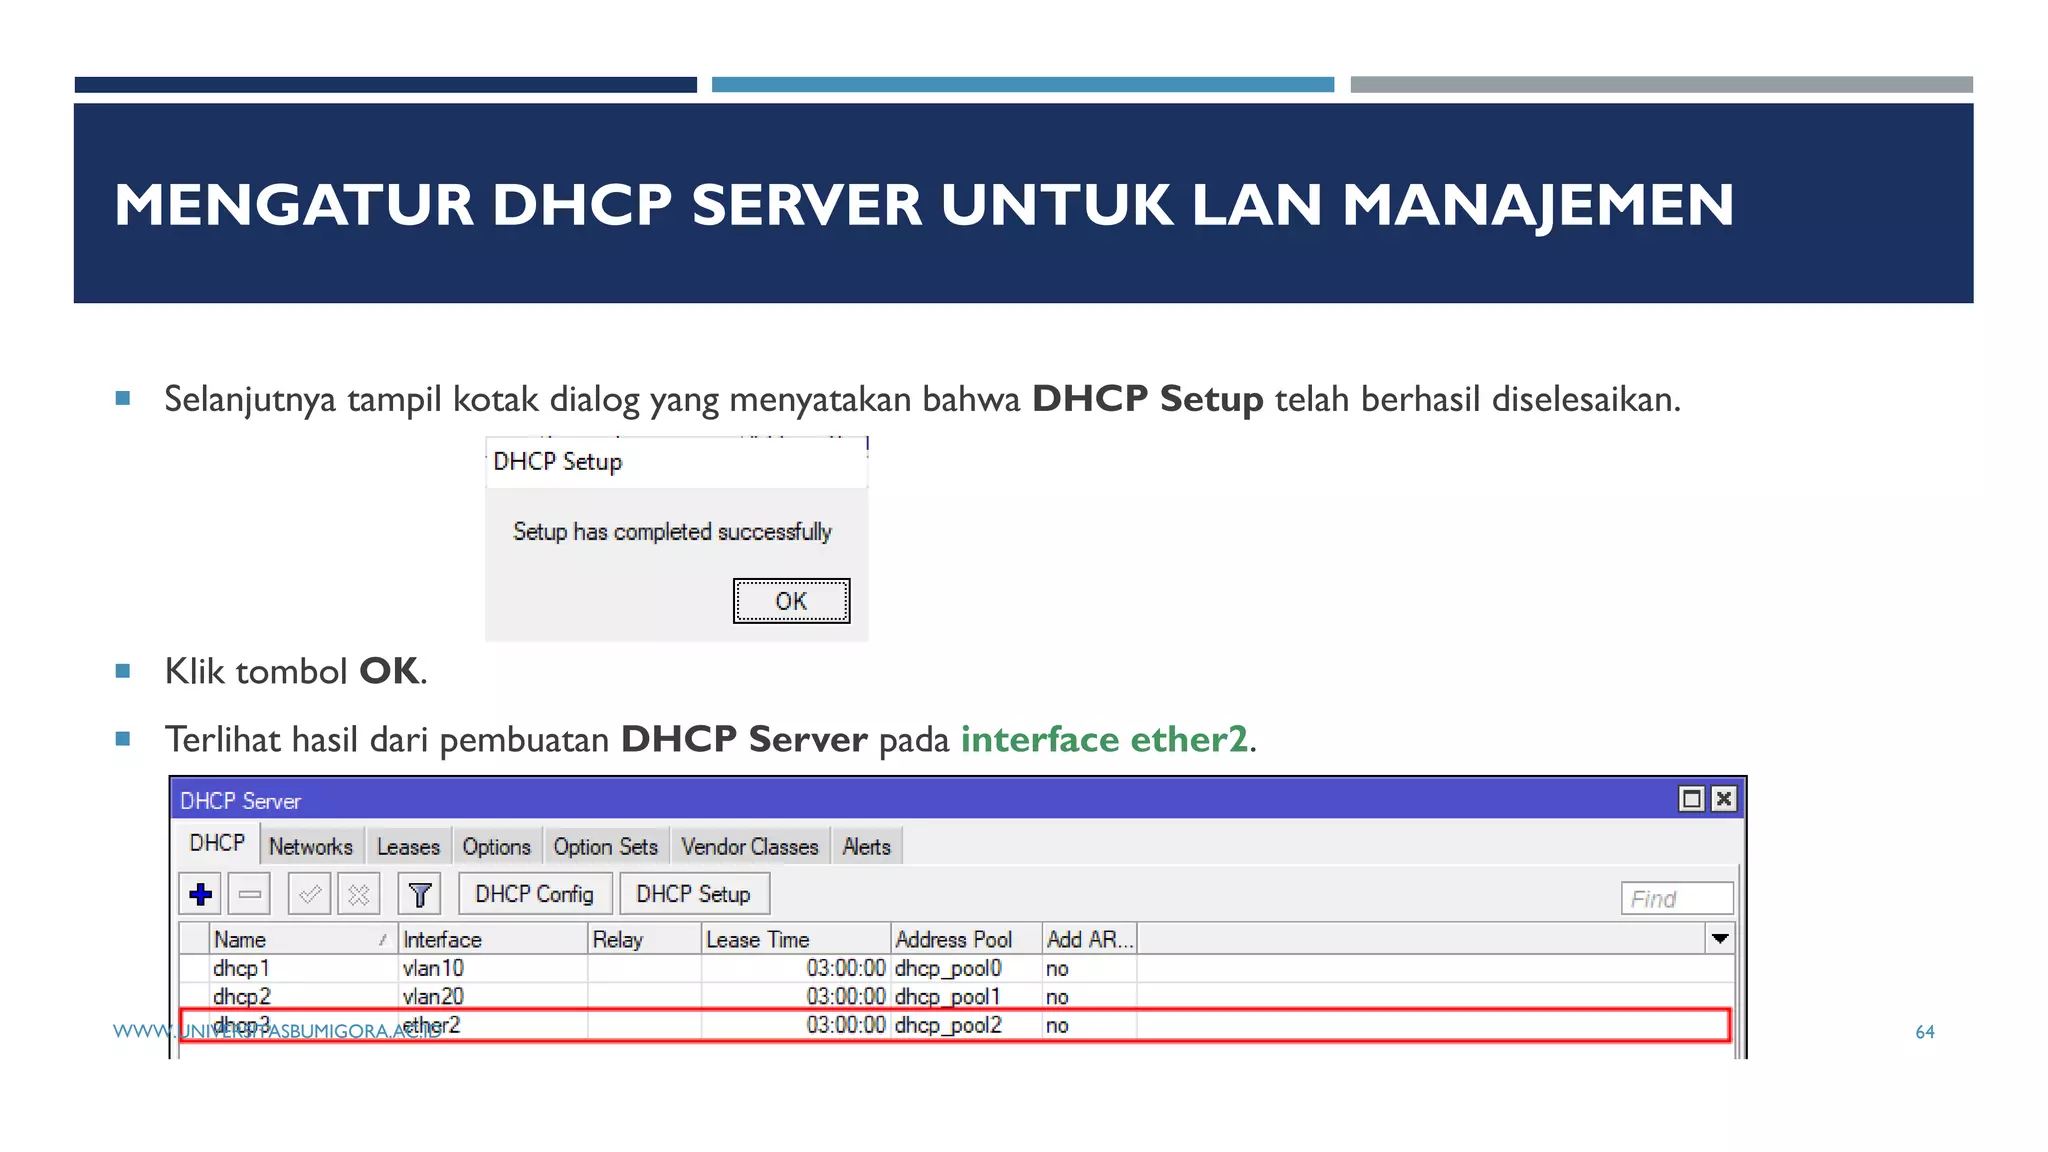Sort by the Name column header

pos(303,940)
